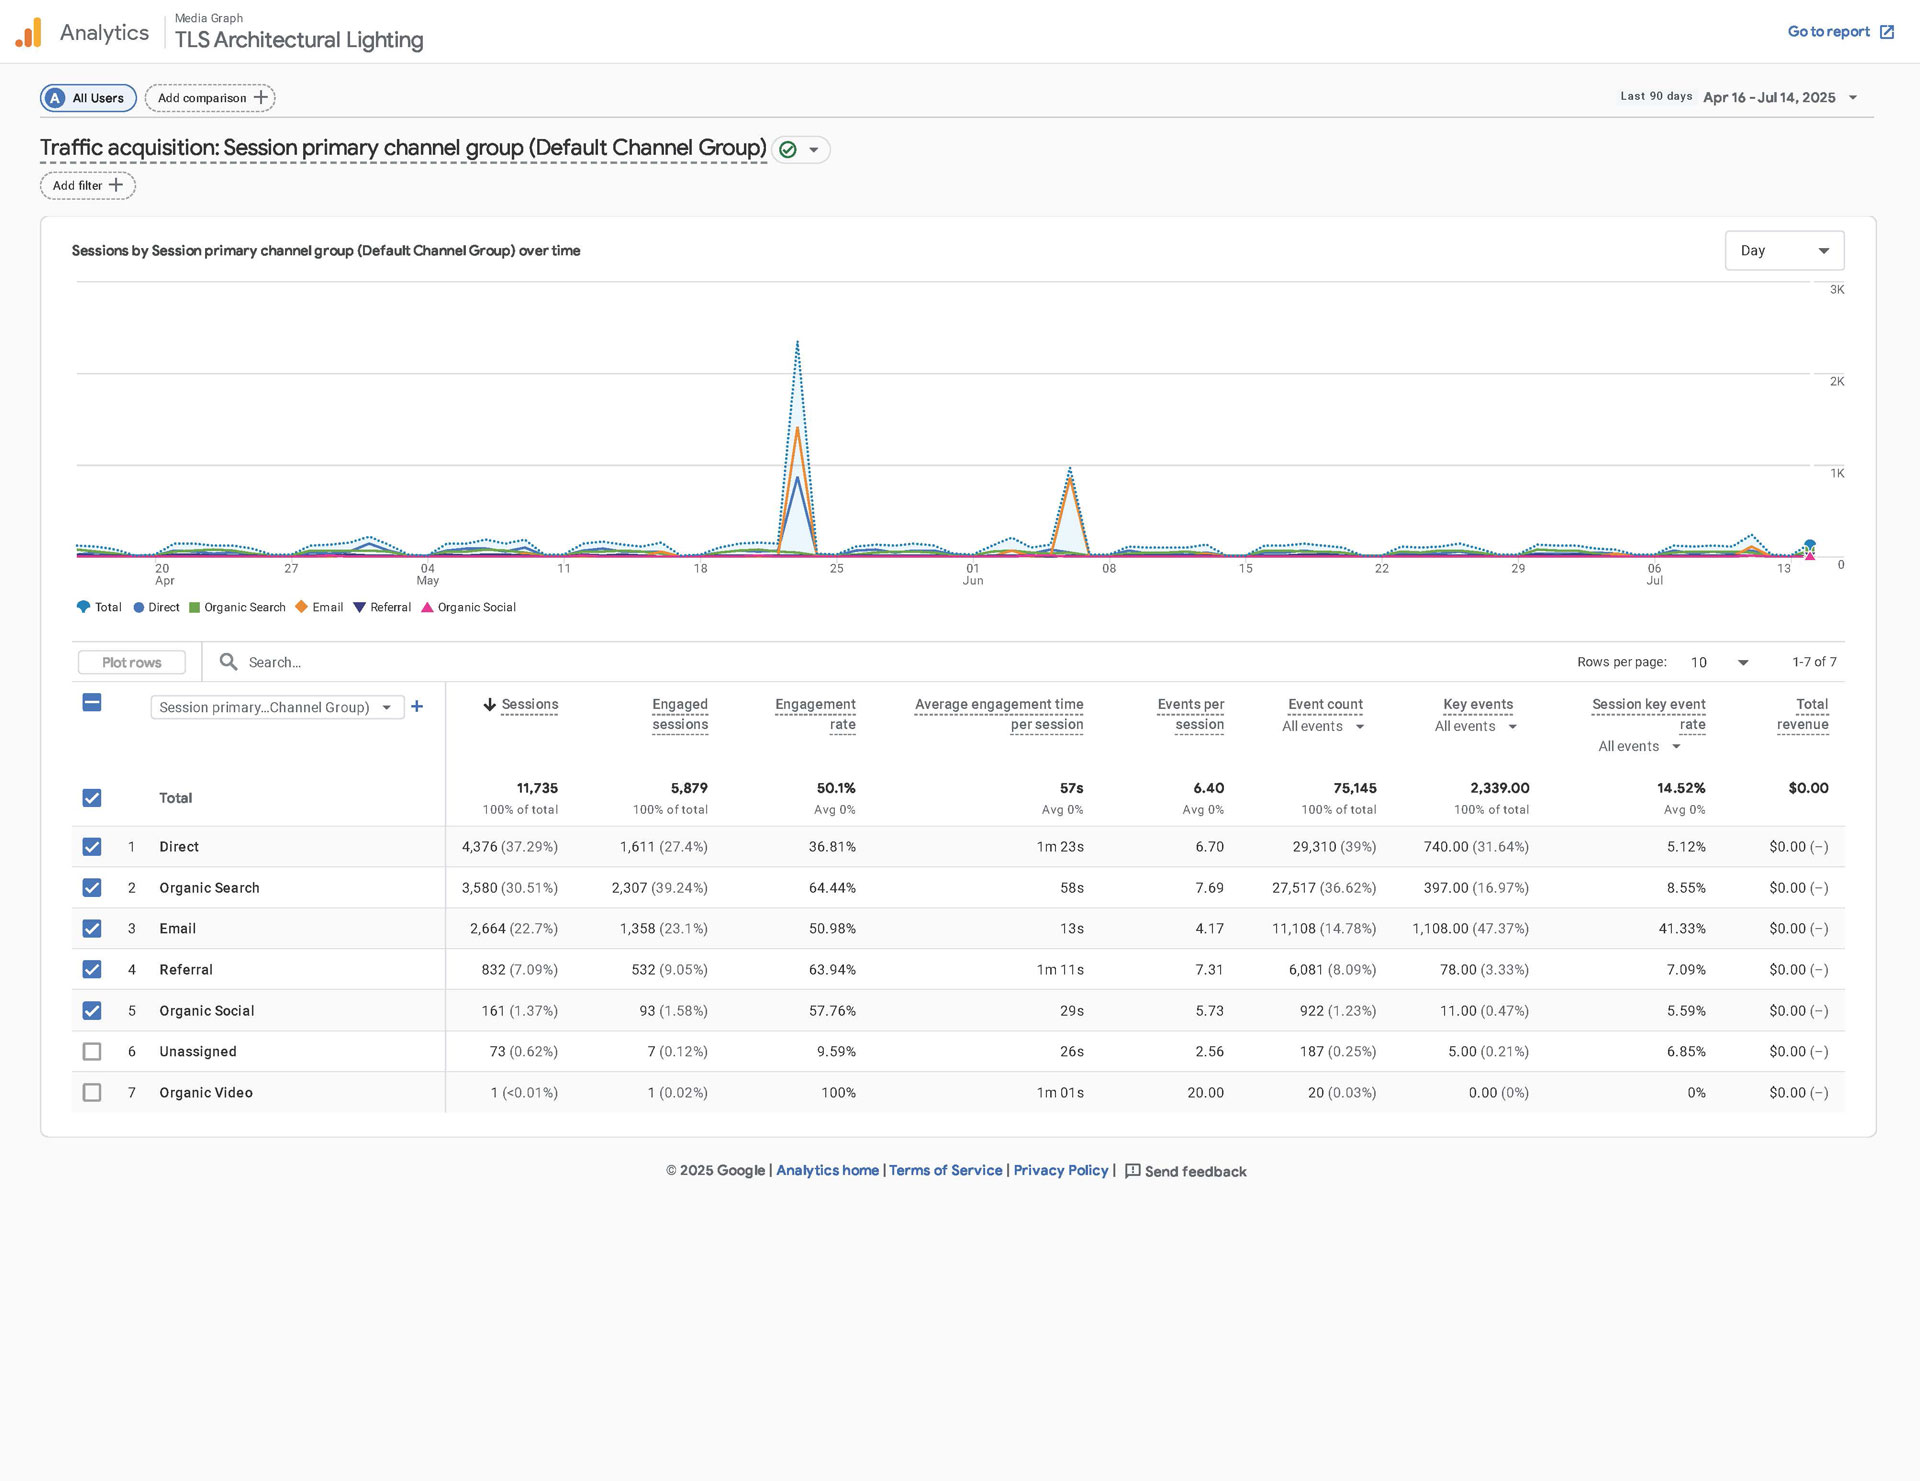The height and width of the screenshot is (1481, 1920).
Task: Click the Send feedback icon in footer
Action: [1133, 1171]
